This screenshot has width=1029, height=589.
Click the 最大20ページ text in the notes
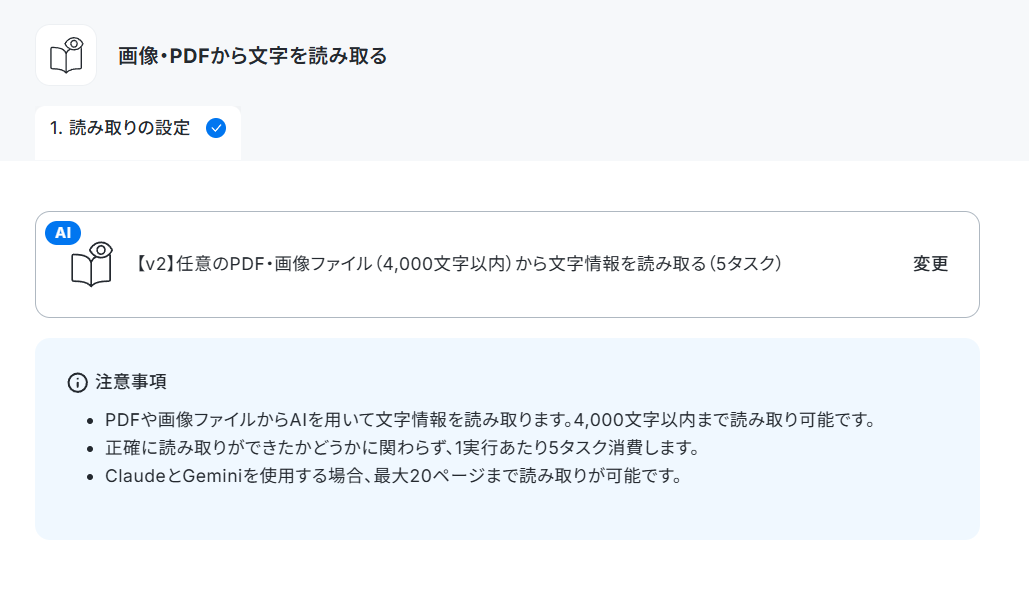[x=430, y=476]
